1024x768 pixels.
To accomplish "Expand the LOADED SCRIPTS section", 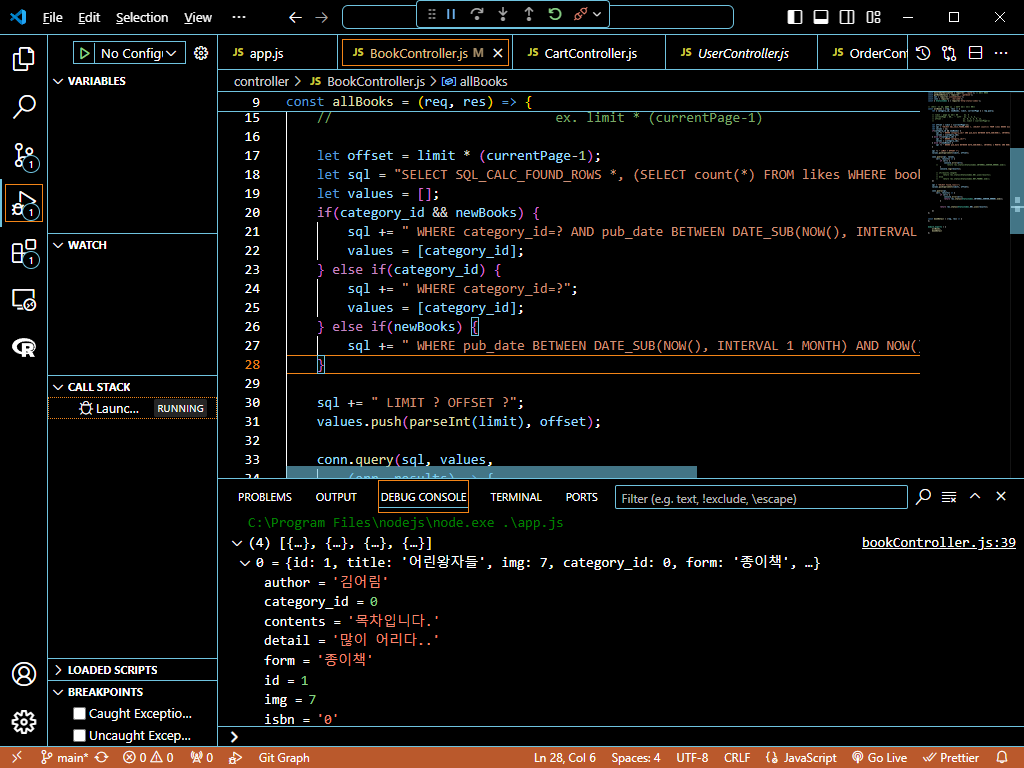I will [x=58, y=670].
